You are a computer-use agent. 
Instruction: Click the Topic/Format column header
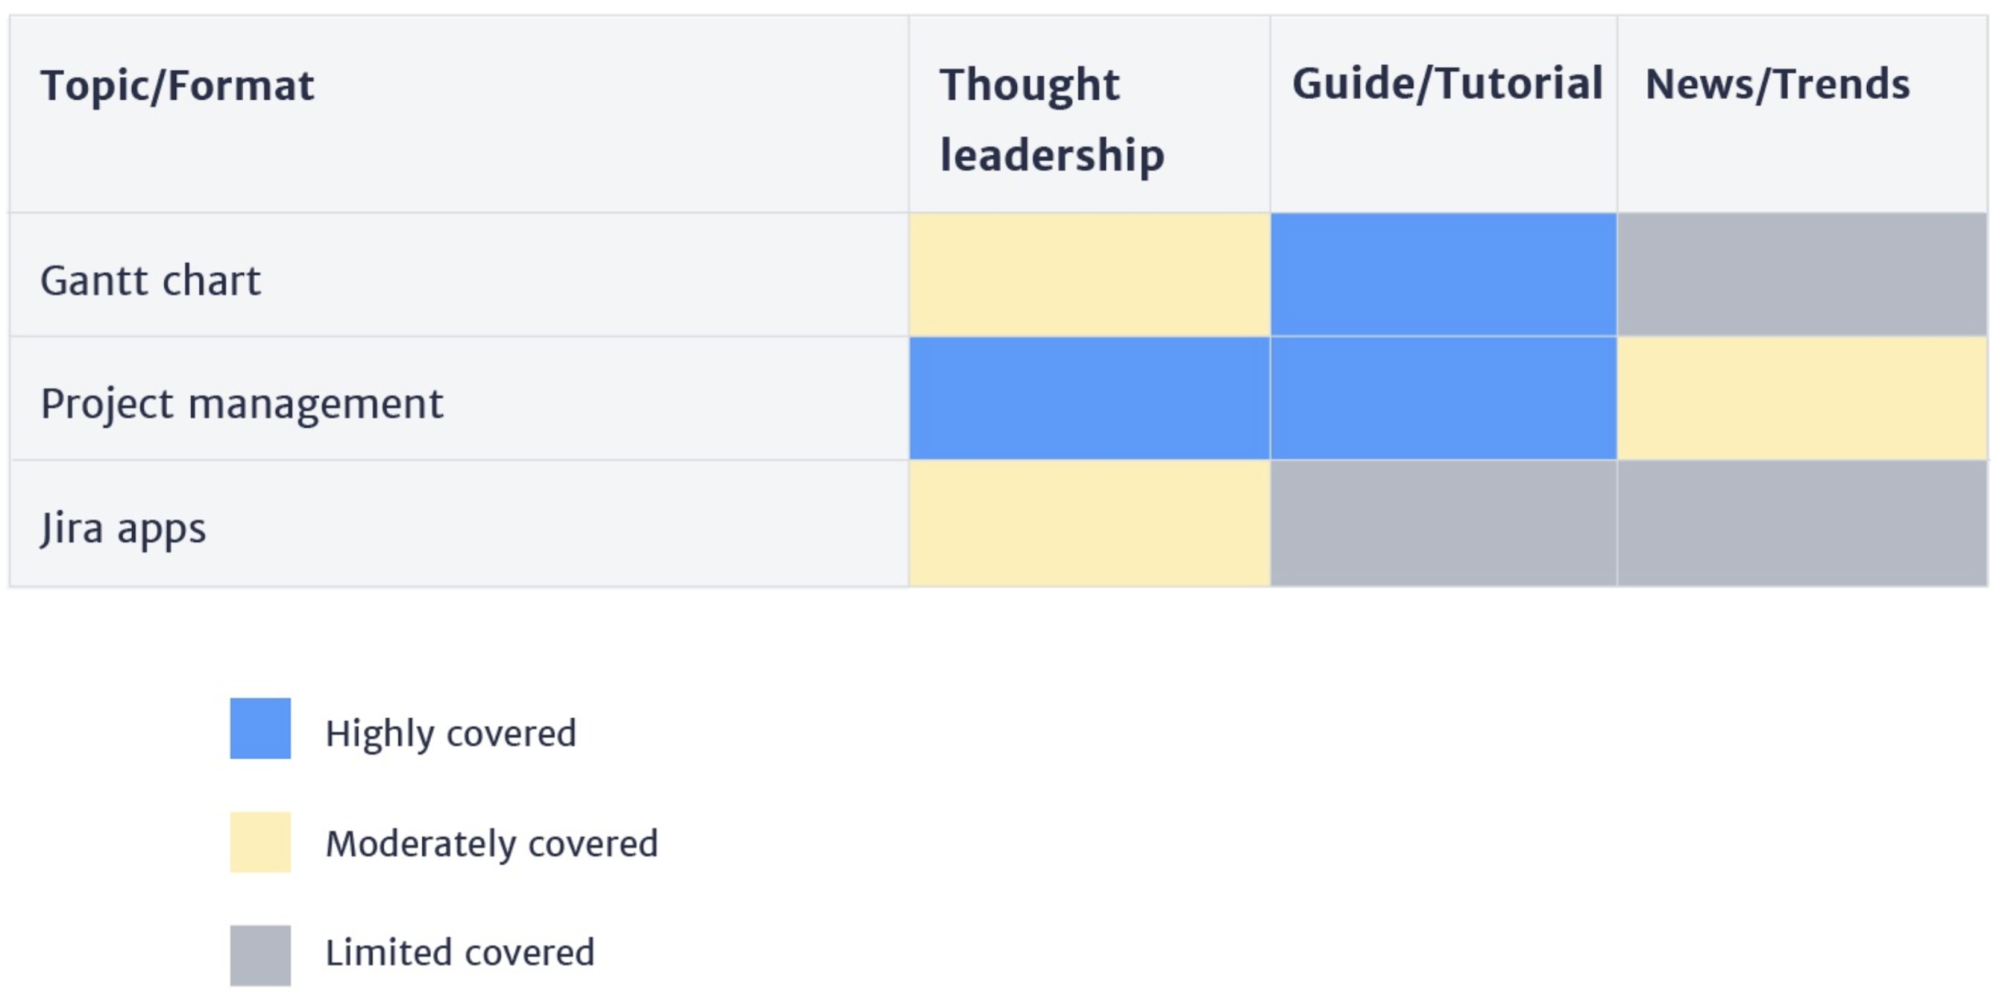pyautogui.click(x=177, y=86)
